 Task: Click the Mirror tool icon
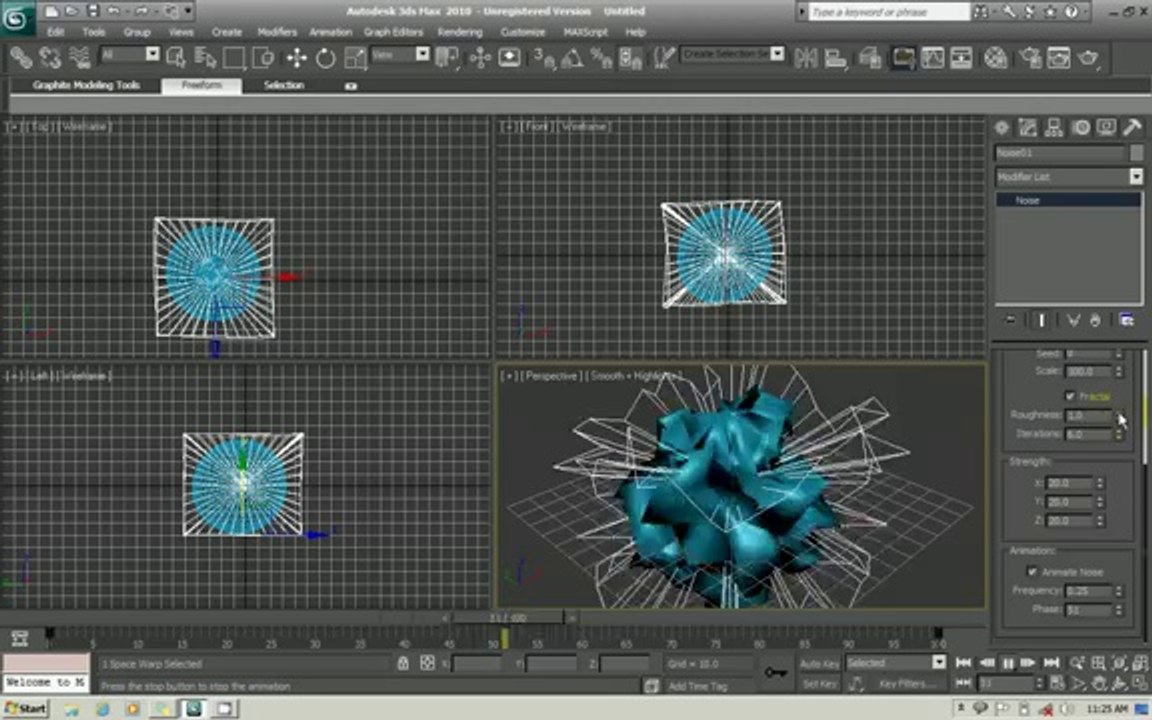pos(806,57)
